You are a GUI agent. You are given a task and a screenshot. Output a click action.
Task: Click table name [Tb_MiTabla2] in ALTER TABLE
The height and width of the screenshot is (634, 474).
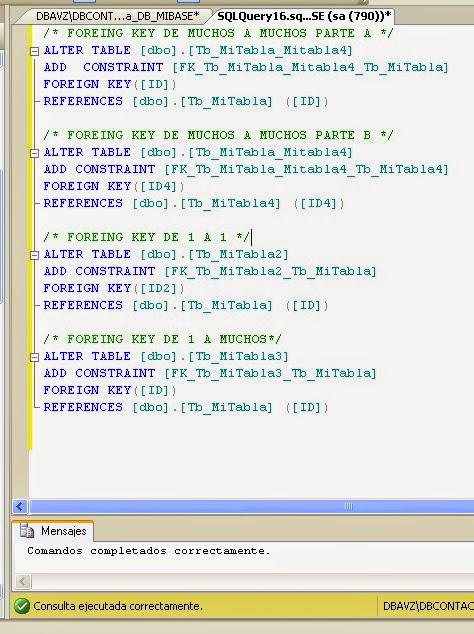238,254
